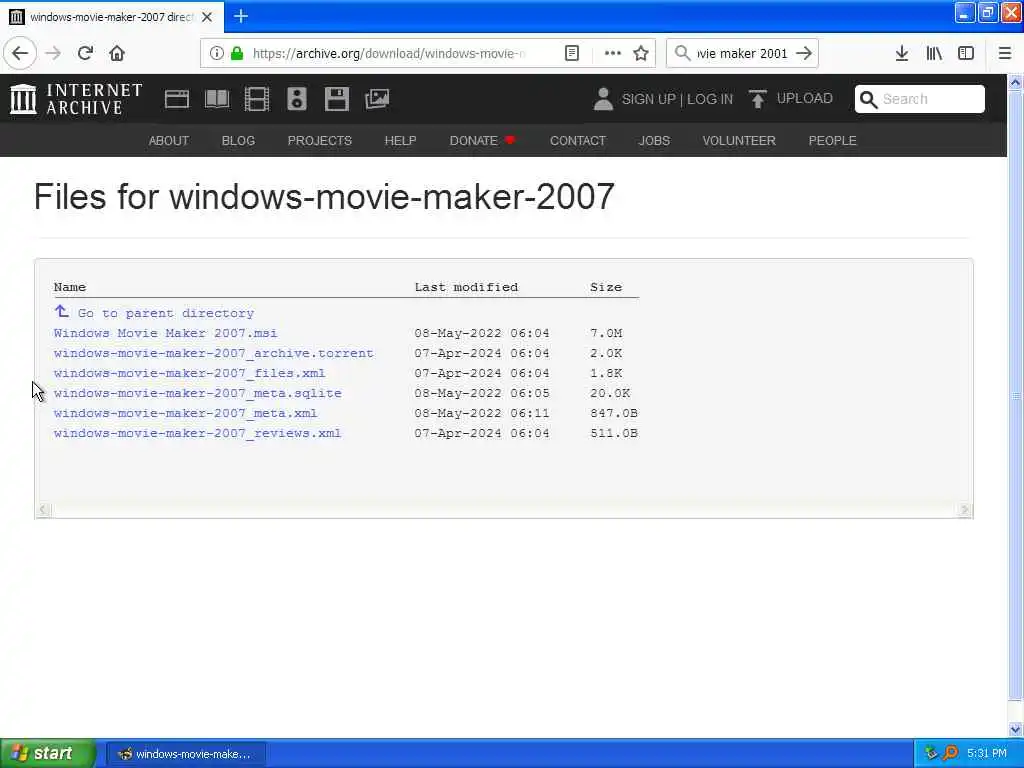Go back to previous page

[x=20, y=53]
